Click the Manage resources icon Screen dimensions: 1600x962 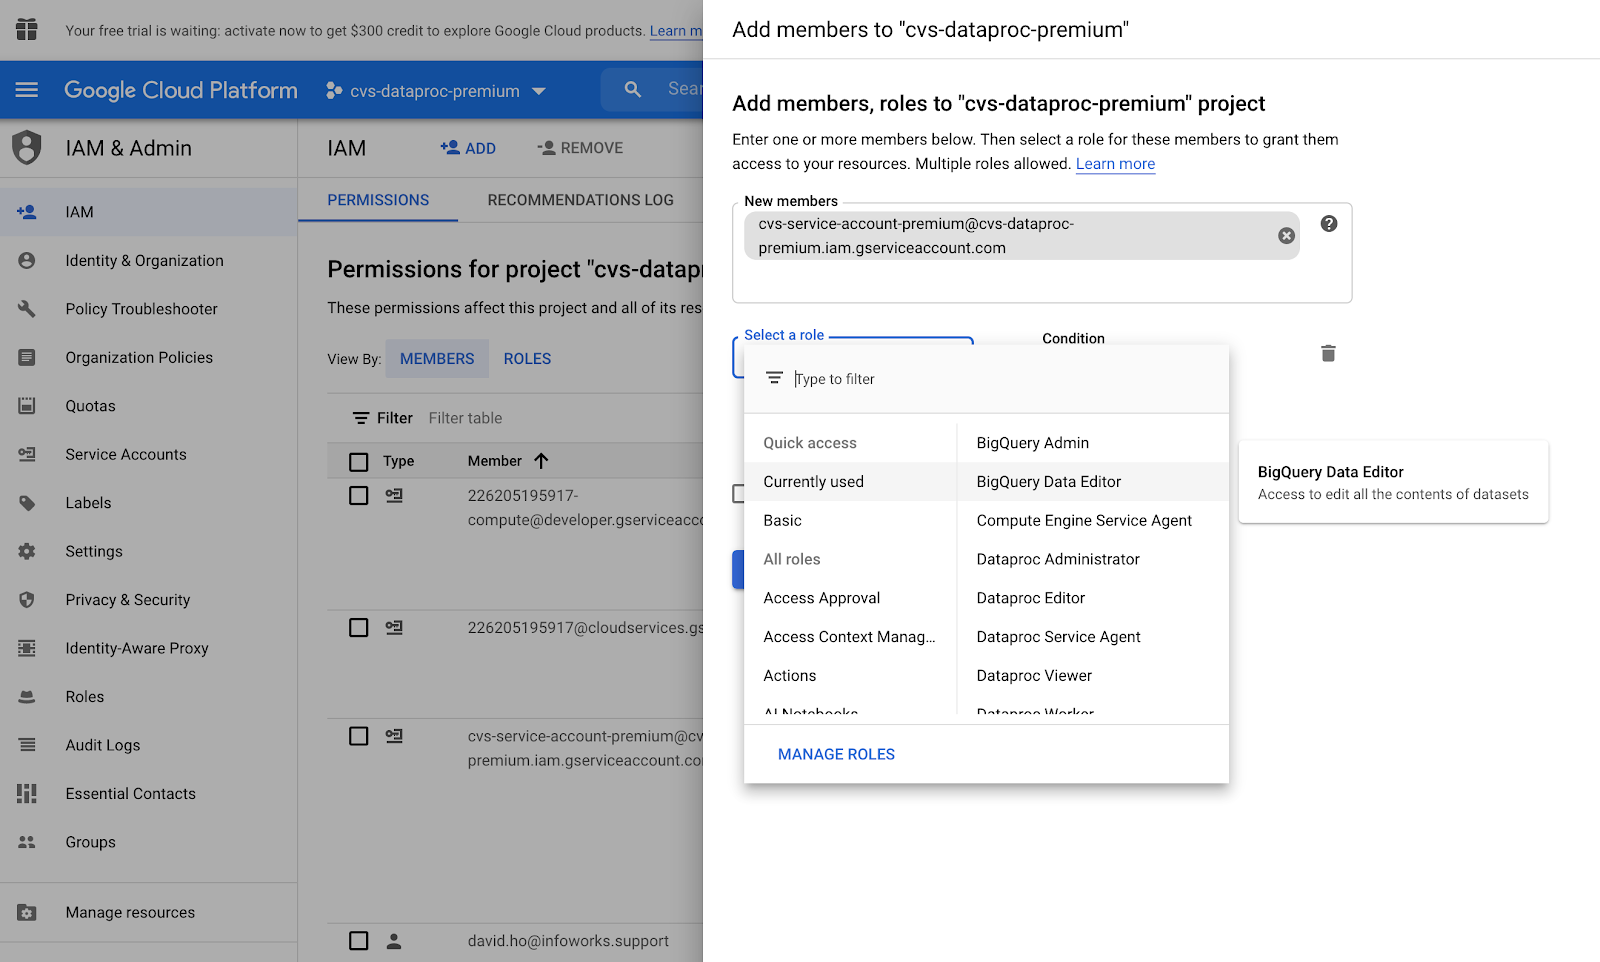click(27, 913)
